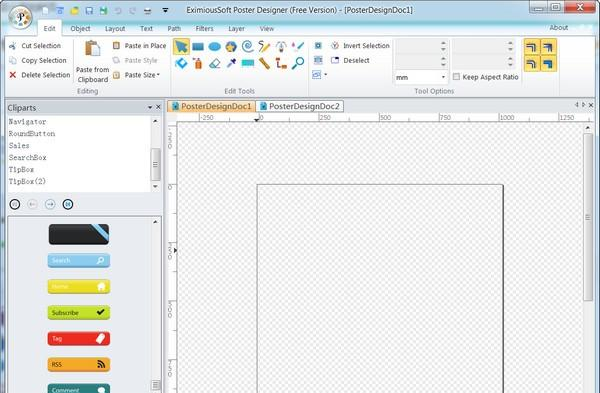Toggle top-left sharp corner option button

pyautogui.click(x=532, y=47)
